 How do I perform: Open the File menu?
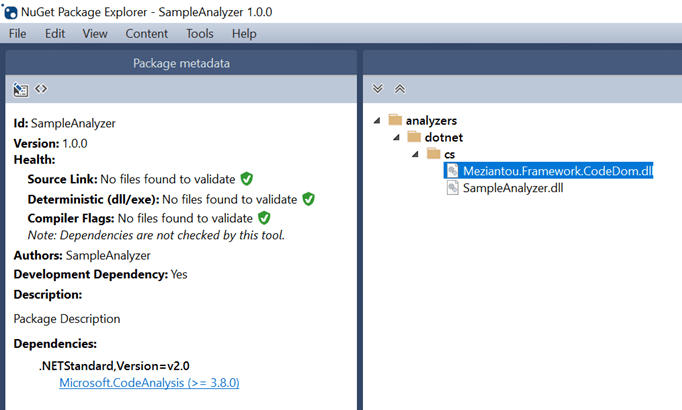(18, 34)
